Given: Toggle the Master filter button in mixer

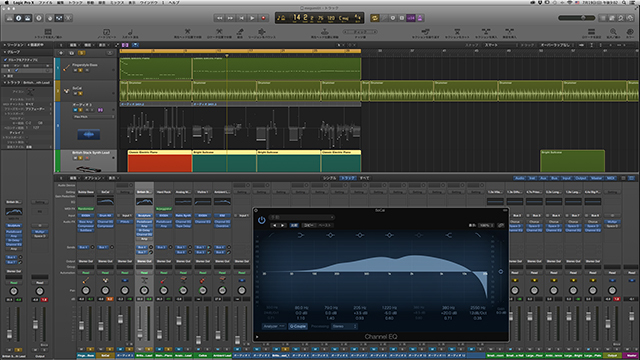Looking at the screenshot, I should (596, 178).
